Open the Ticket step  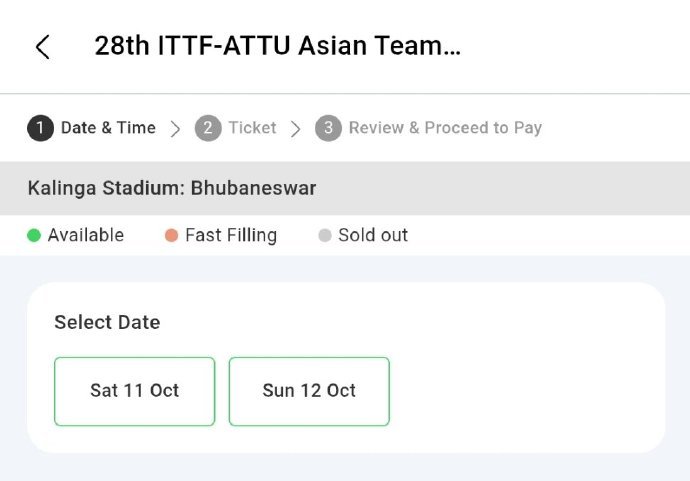(x=252, y=128)
